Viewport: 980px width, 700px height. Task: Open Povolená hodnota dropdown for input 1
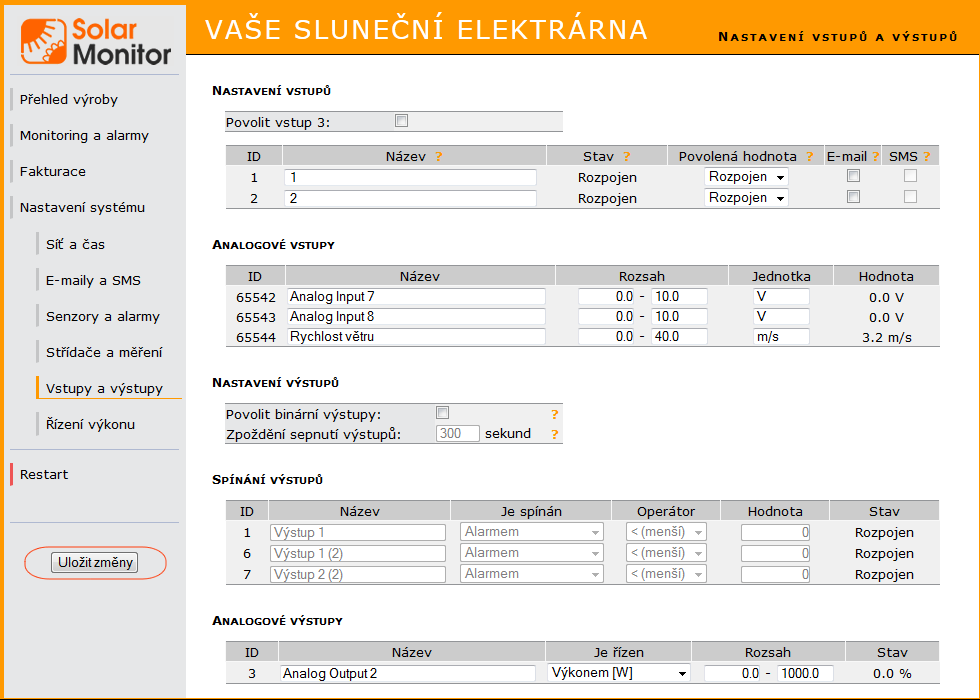click(746, 177)
